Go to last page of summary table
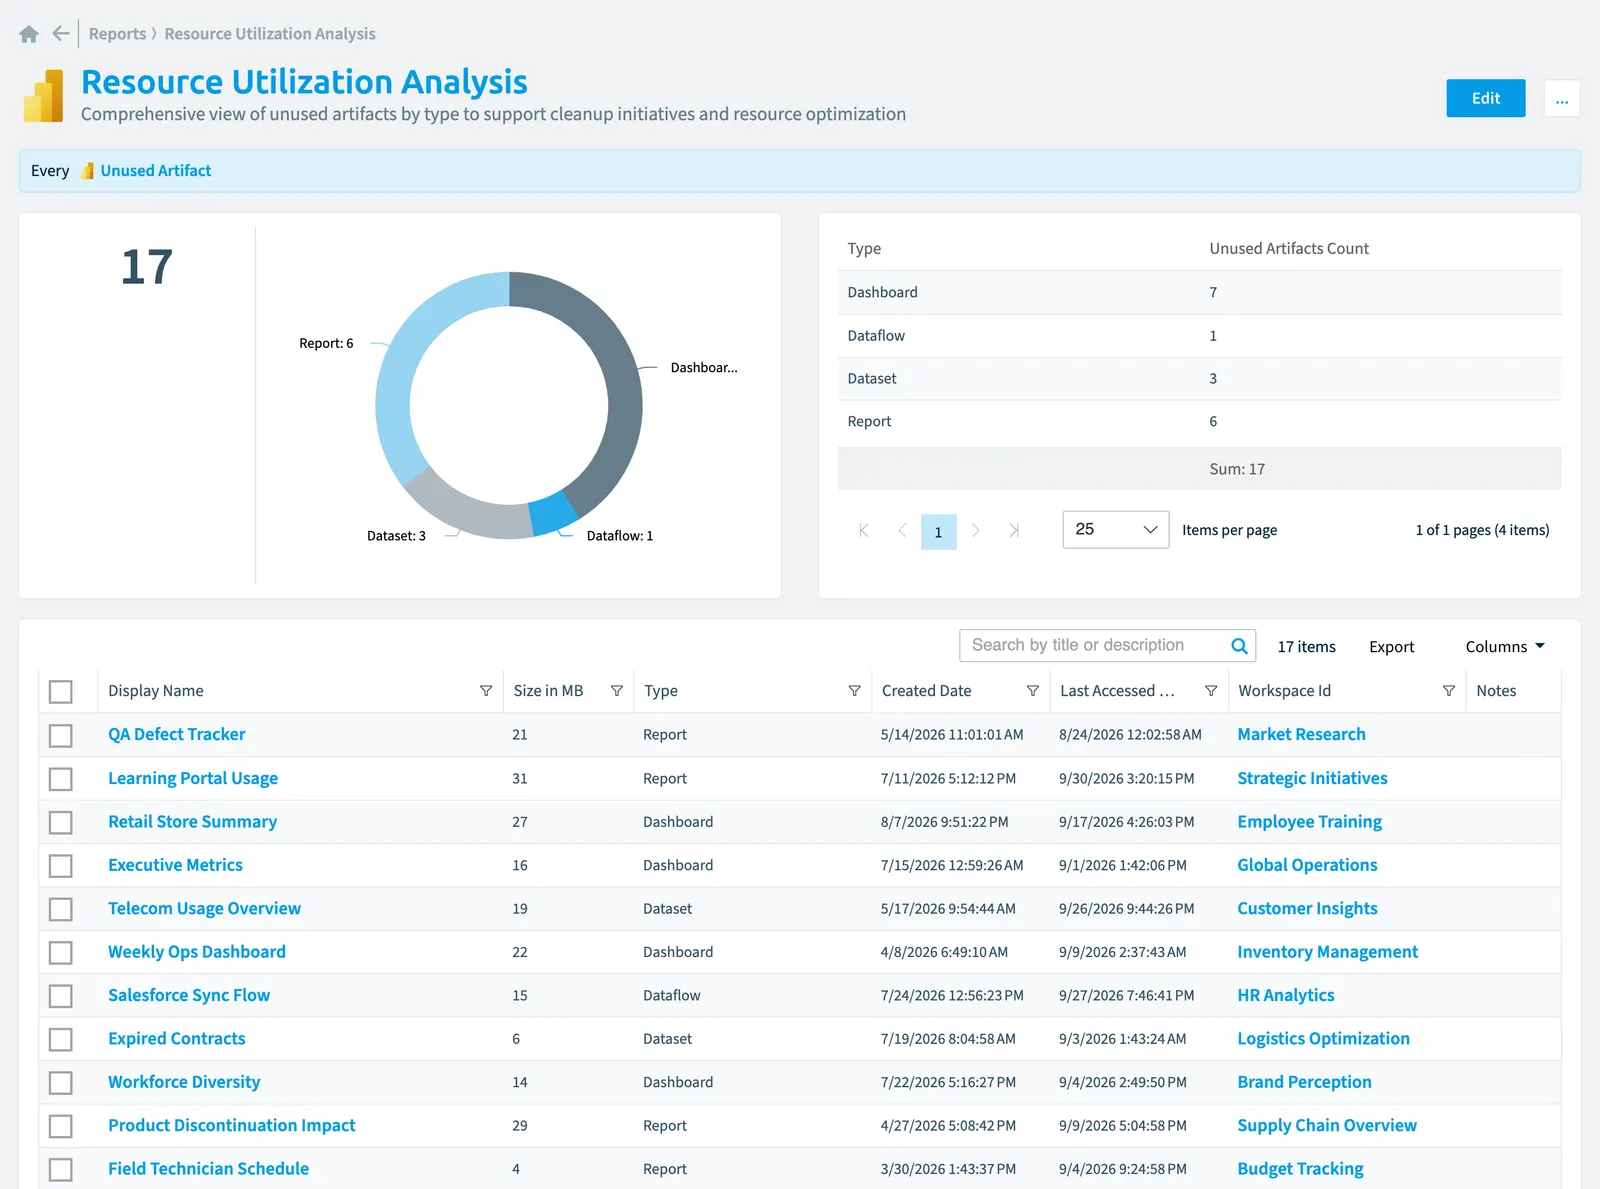1600x1189 pixels. 1014,531
